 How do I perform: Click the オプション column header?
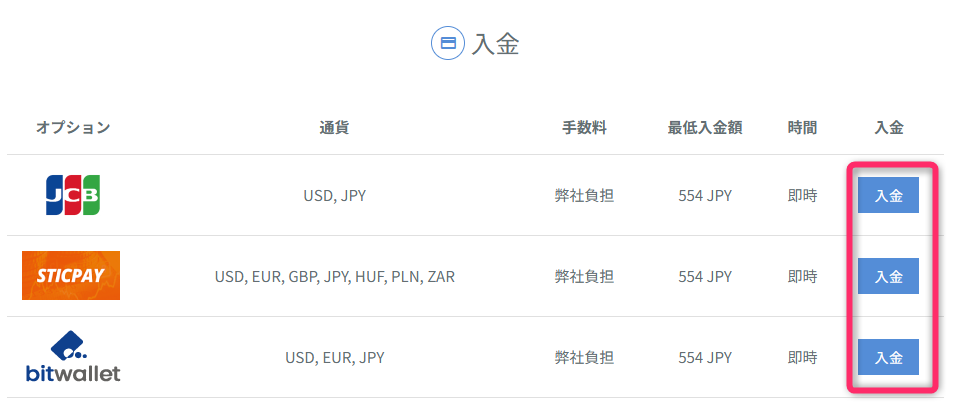pyautogui.click(x=73, y=127)
